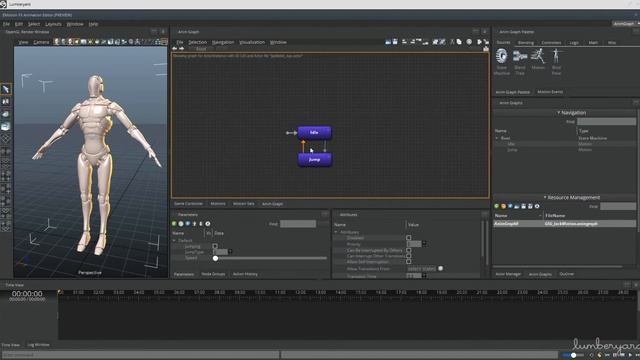This screenshot has width=640, height=360.
Task: Click the grey remove parameter icon
Action: coord(181,224)
